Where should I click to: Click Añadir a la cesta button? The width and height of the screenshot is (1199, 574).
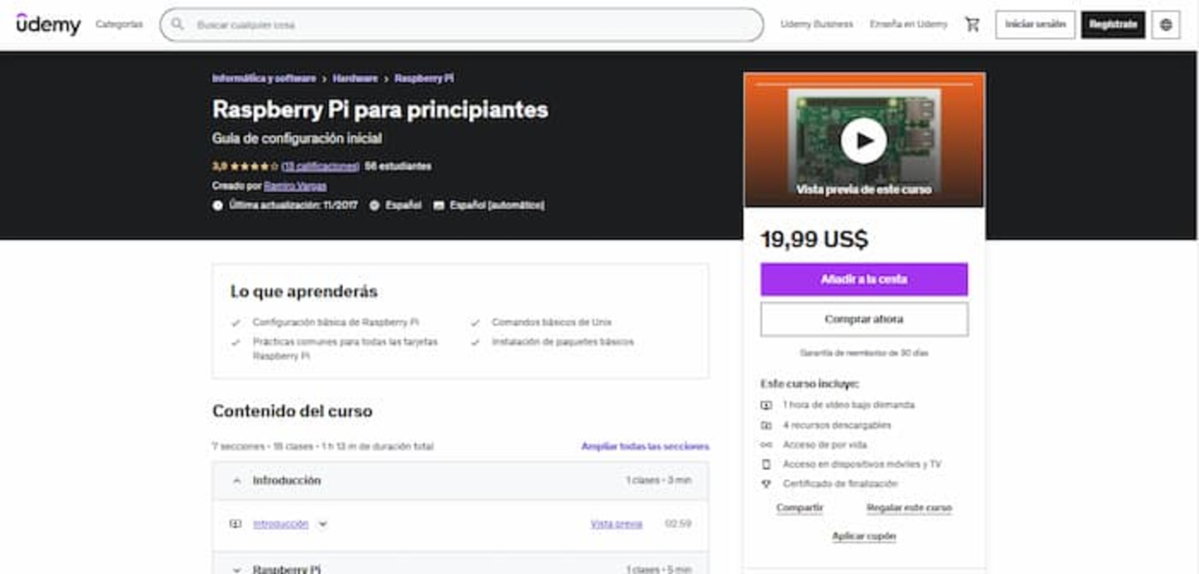tap(864, 279)
